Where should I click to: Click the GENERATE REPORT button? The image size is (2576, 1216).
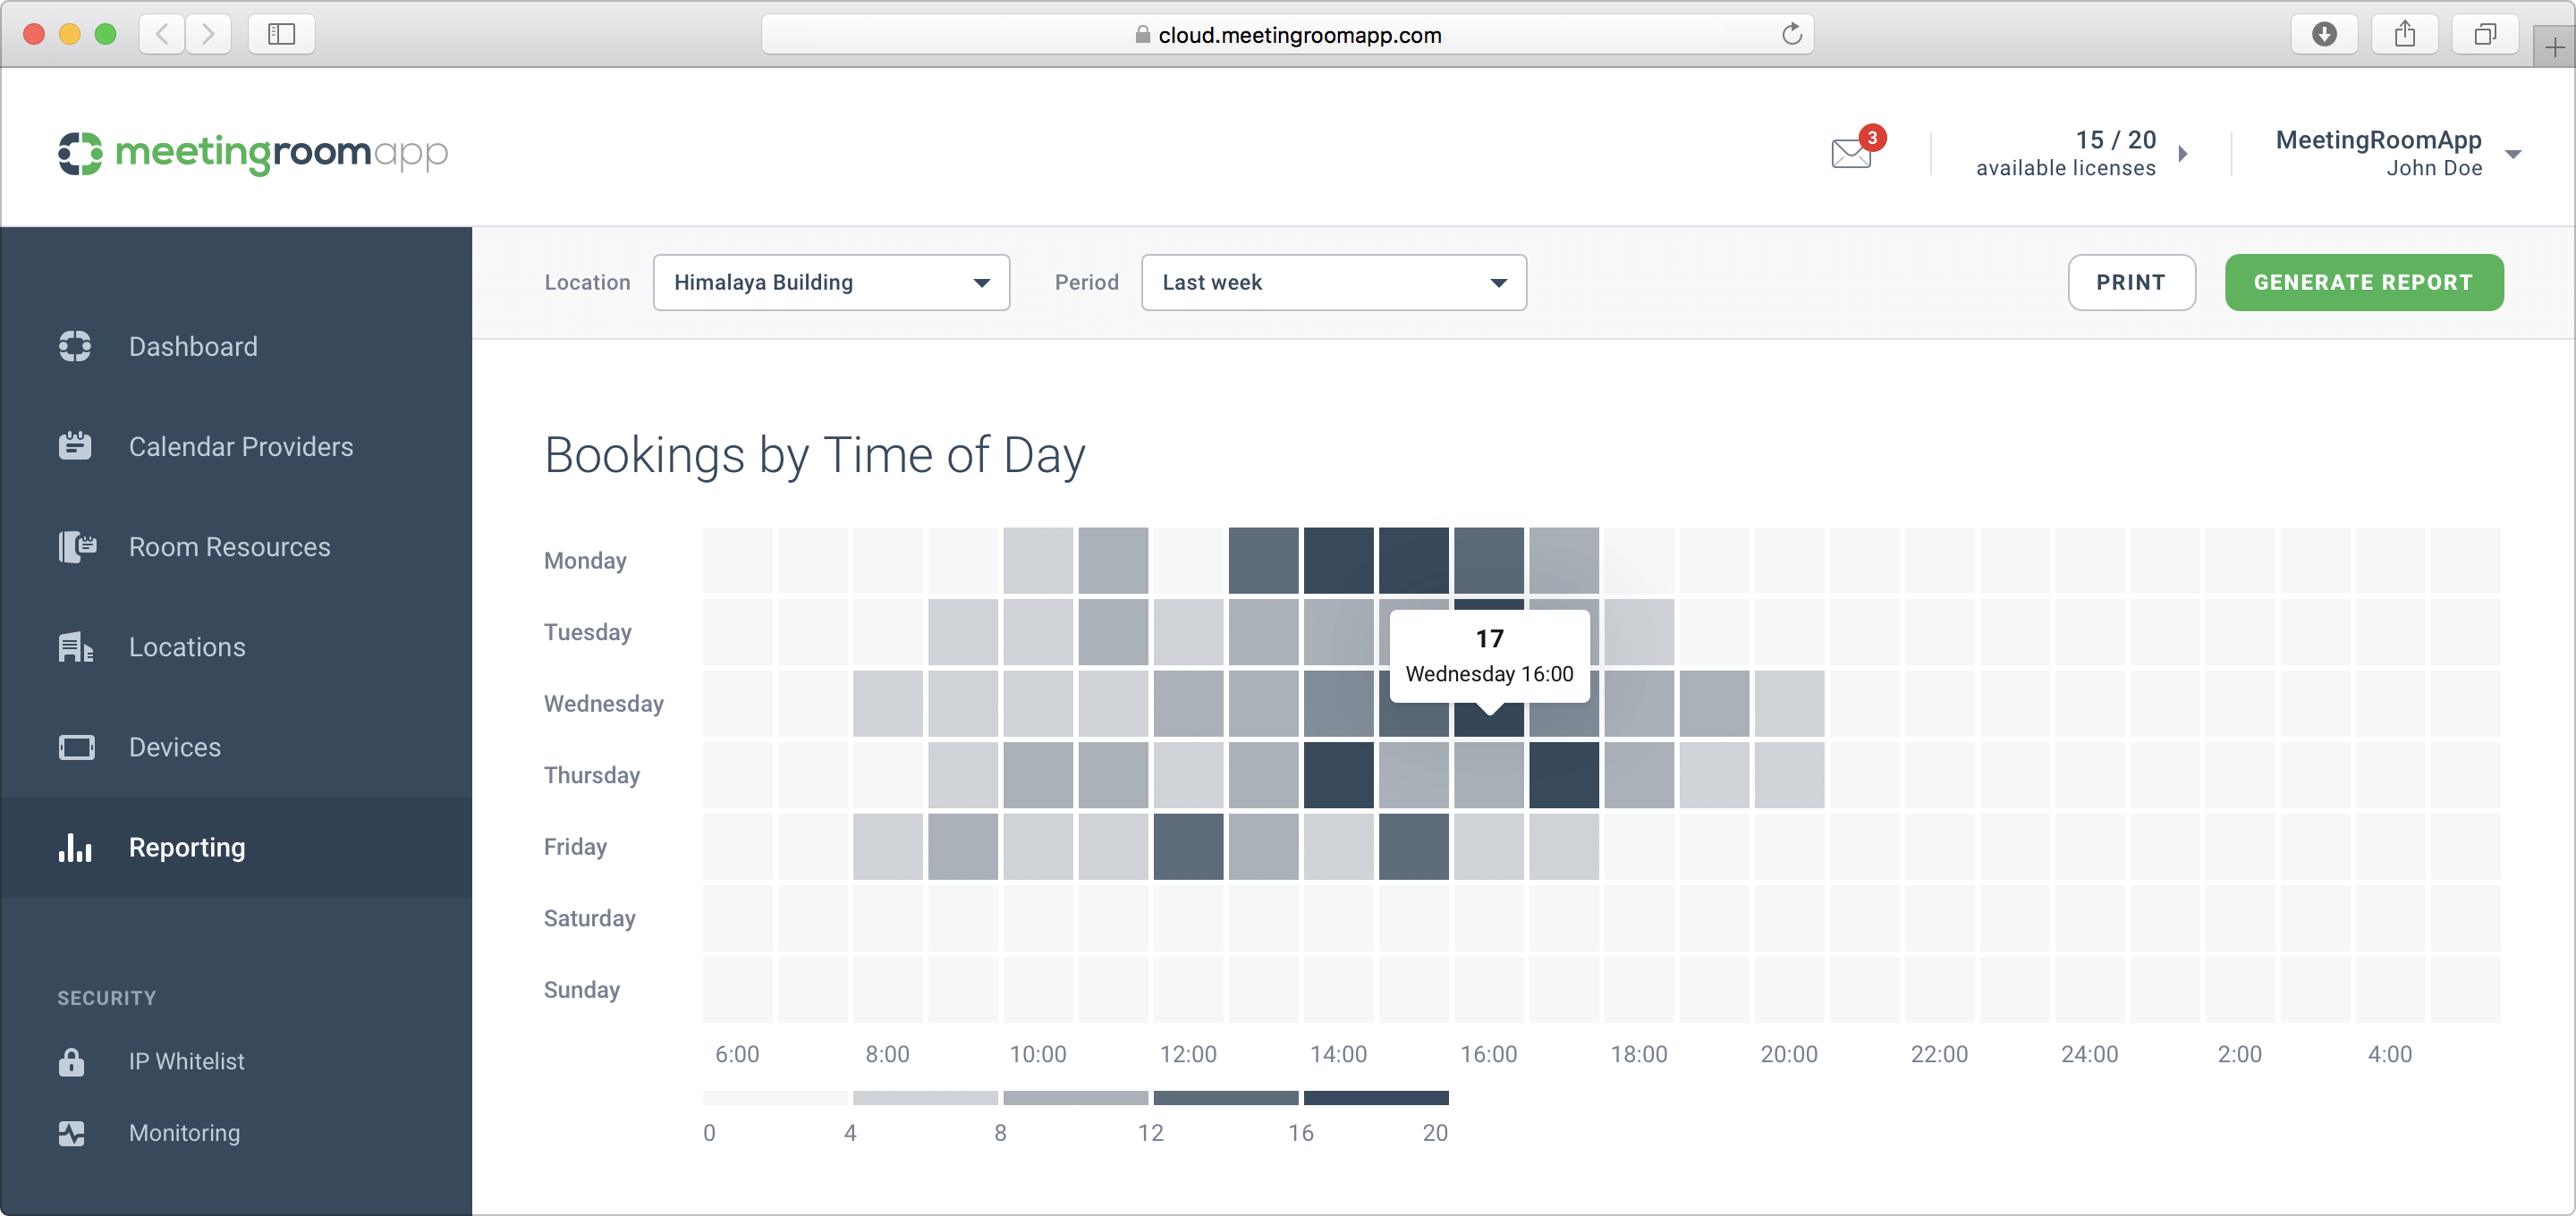coord(2363,282)
